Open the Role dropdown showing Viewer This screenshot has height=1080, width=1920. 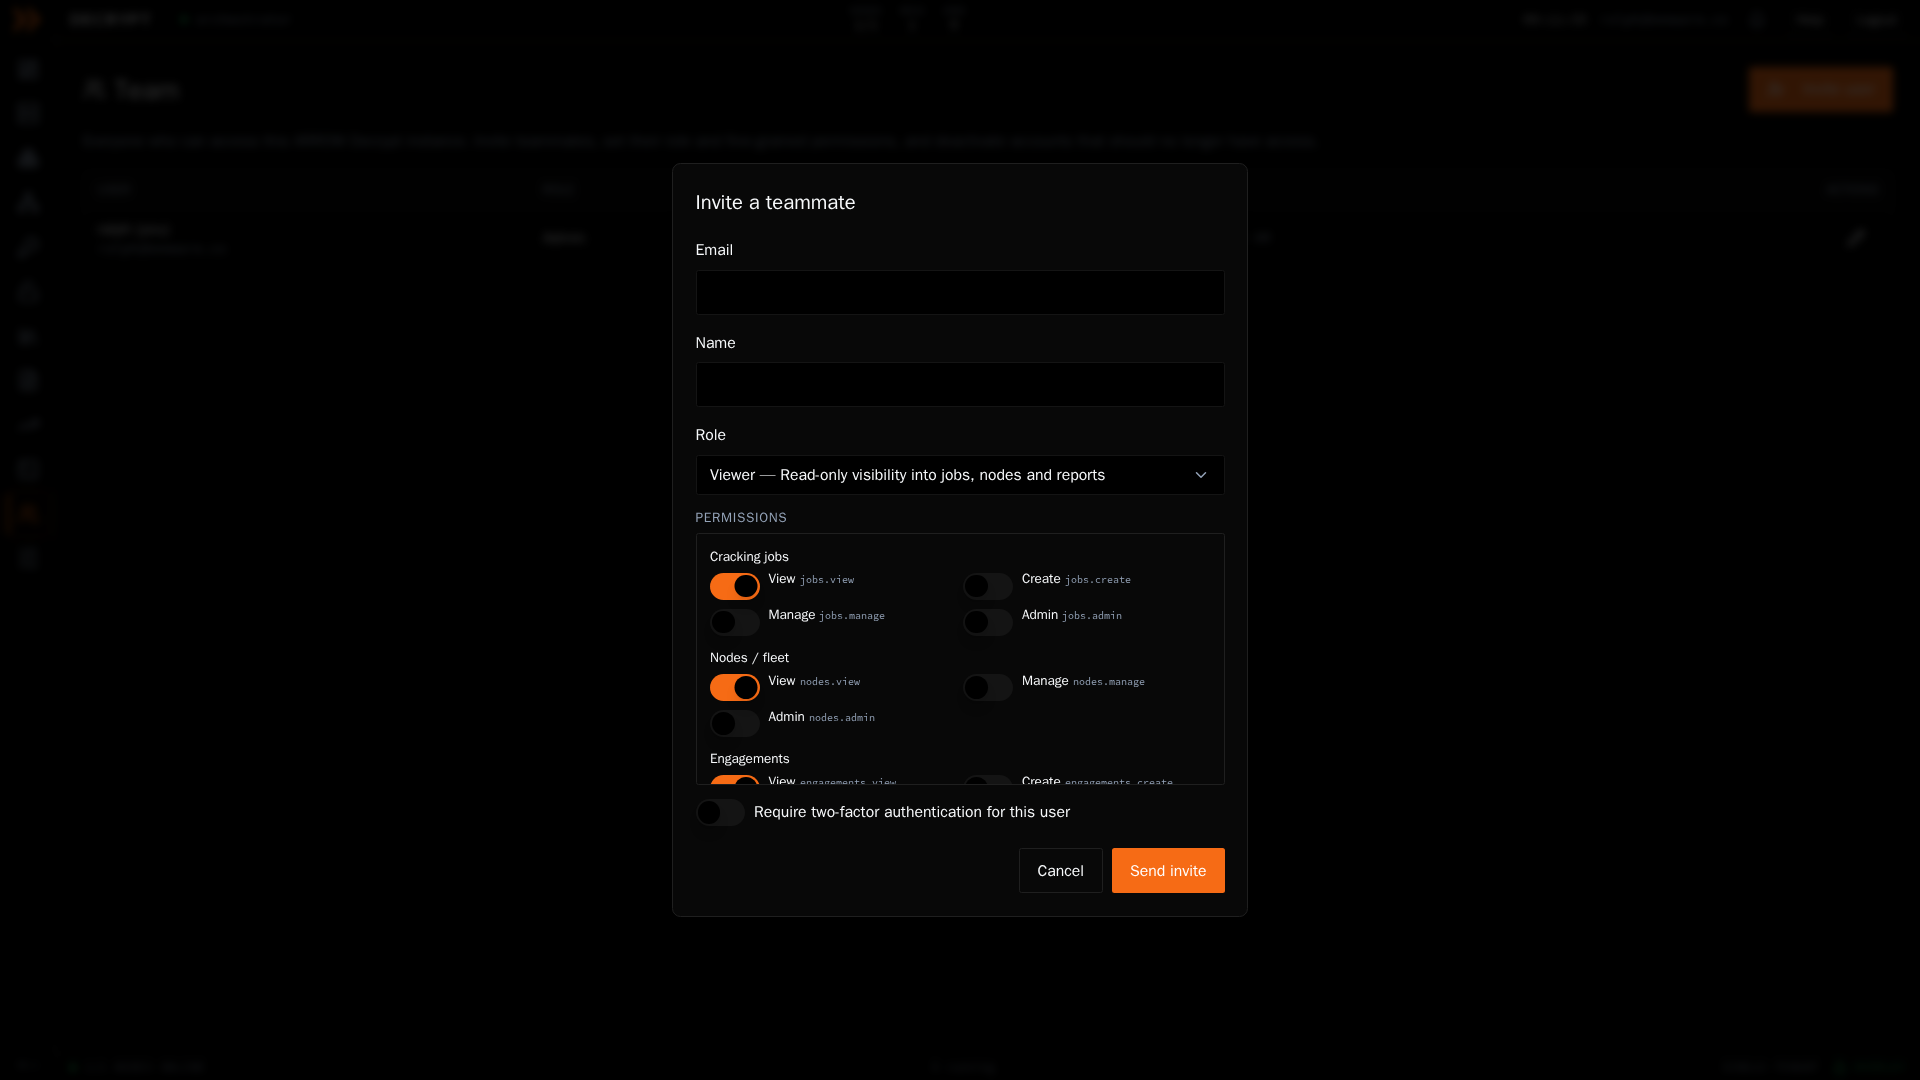pyautogui.click(x=960, y=475)
